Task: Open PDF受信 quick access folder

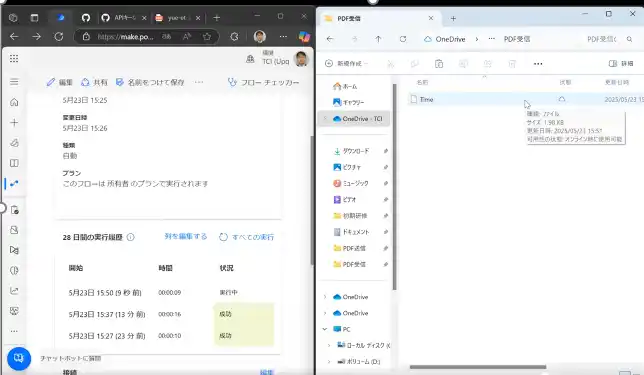Action: (350, 264)
